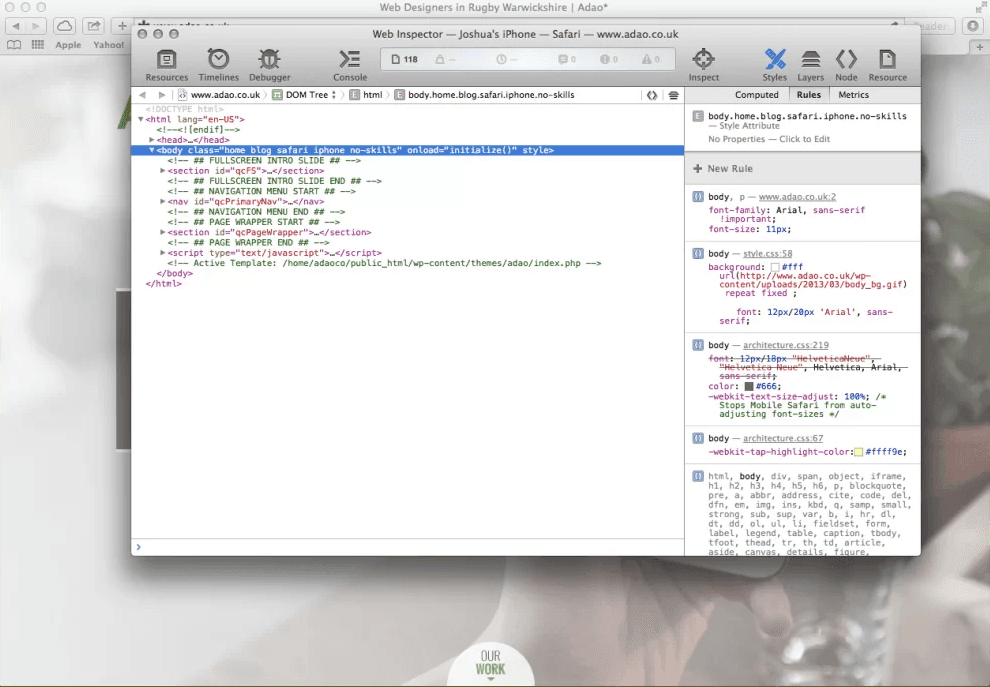Switch to the Computed tab
The width and height of the screenshot is (990, 687).
[756, 95]
